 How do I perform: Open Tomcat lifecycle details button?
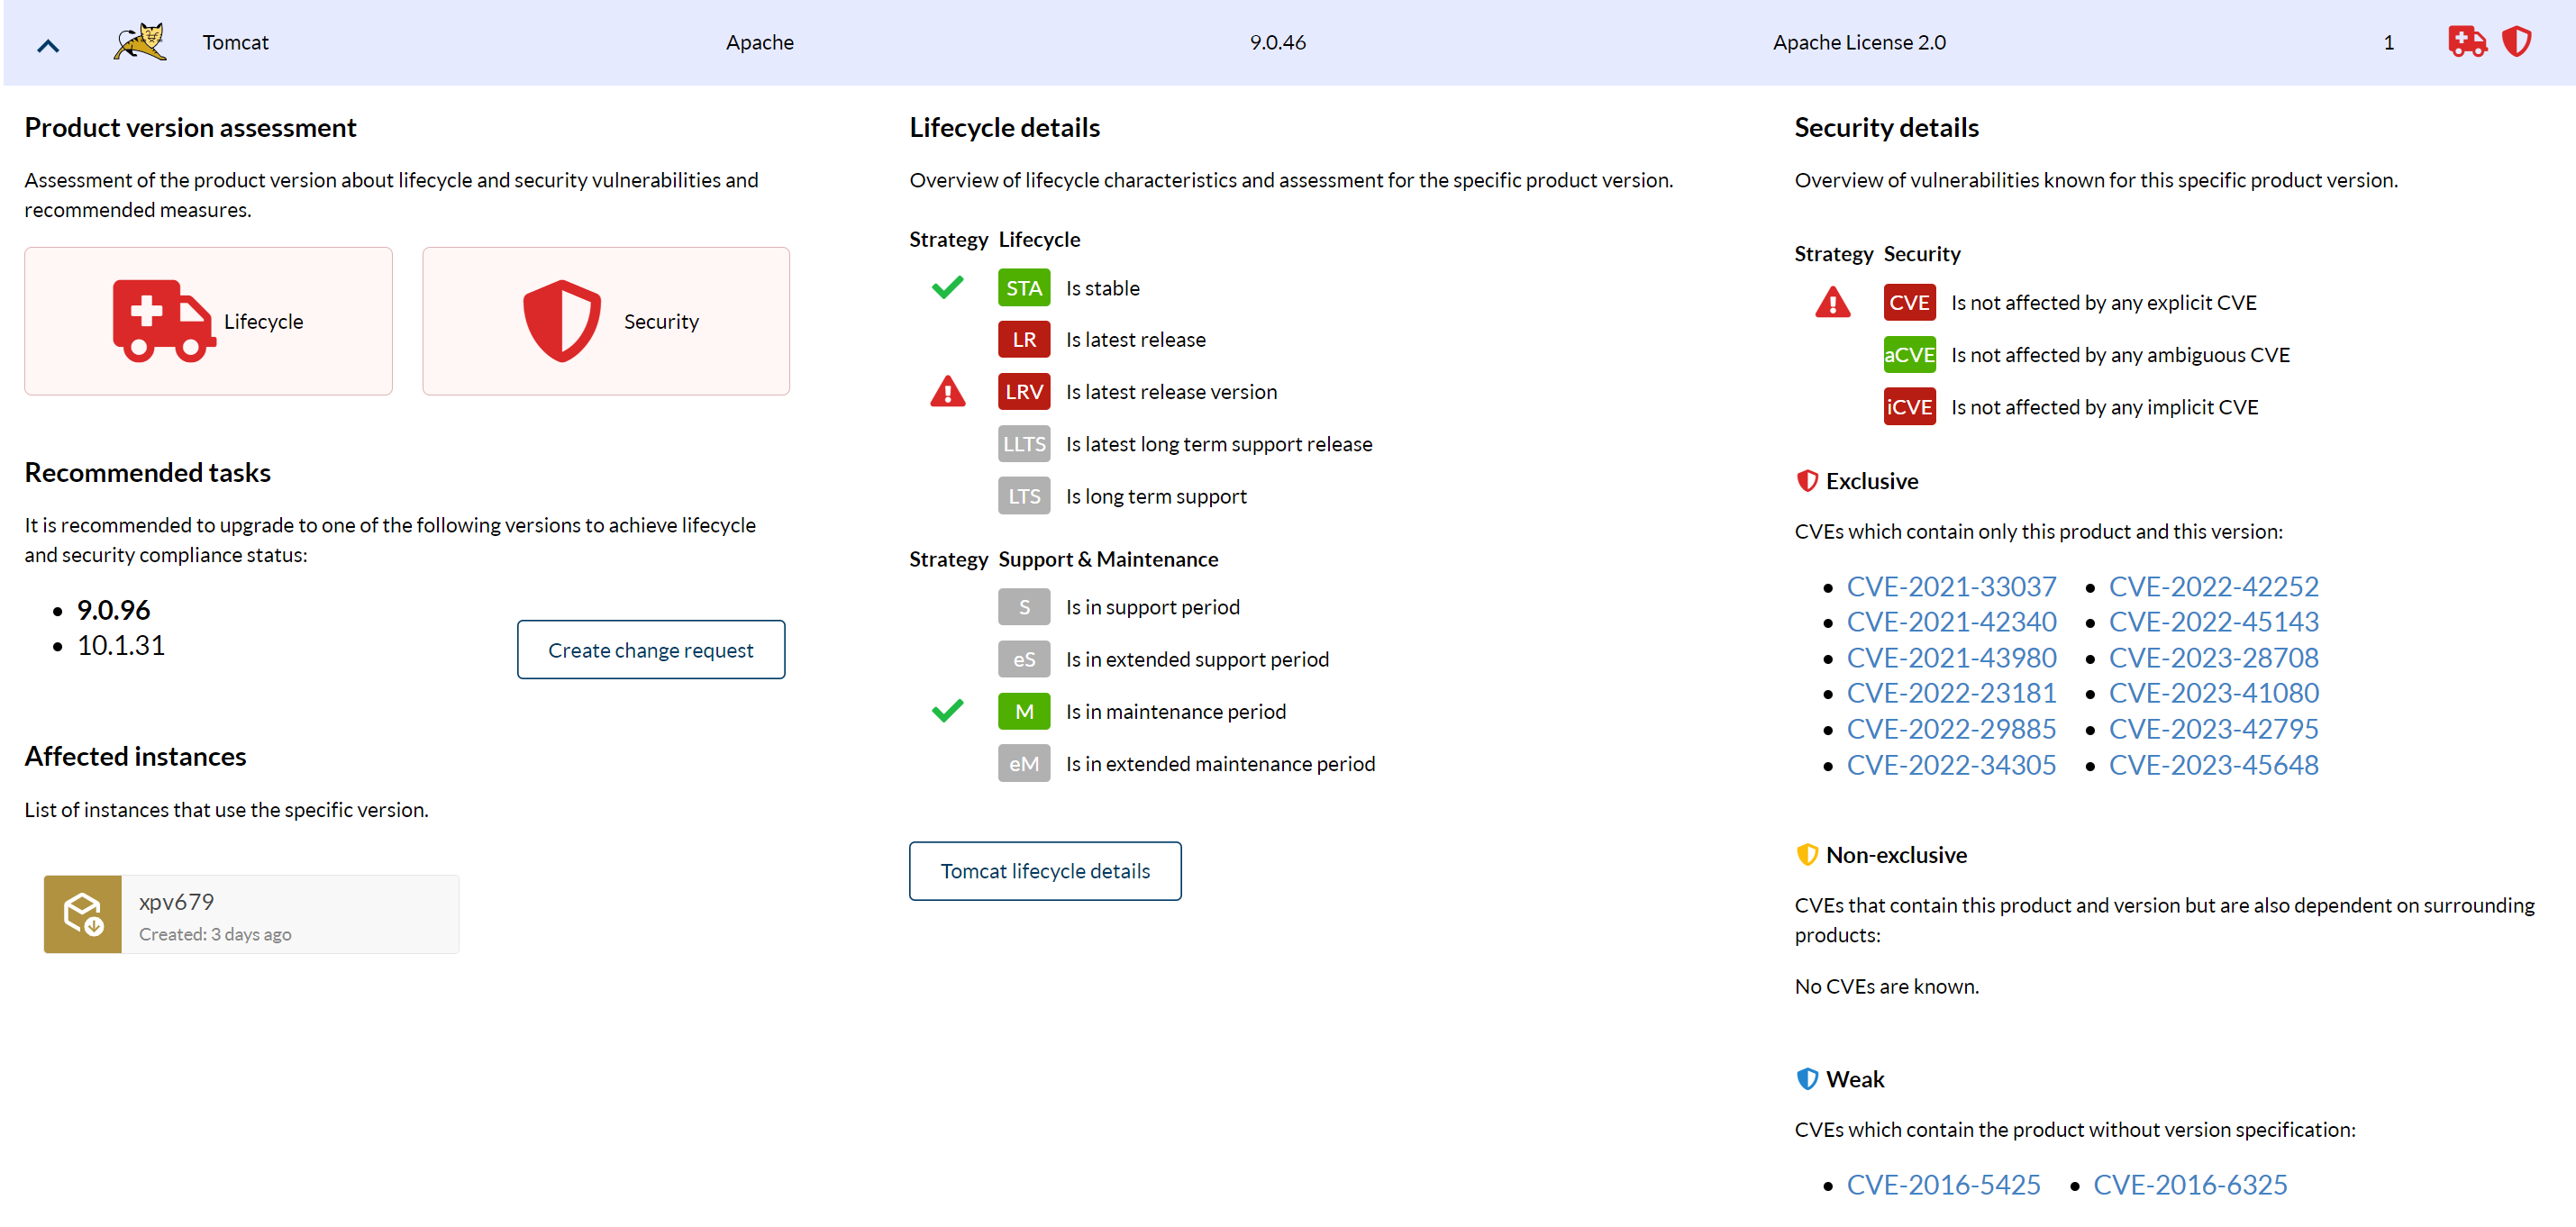1045,871
